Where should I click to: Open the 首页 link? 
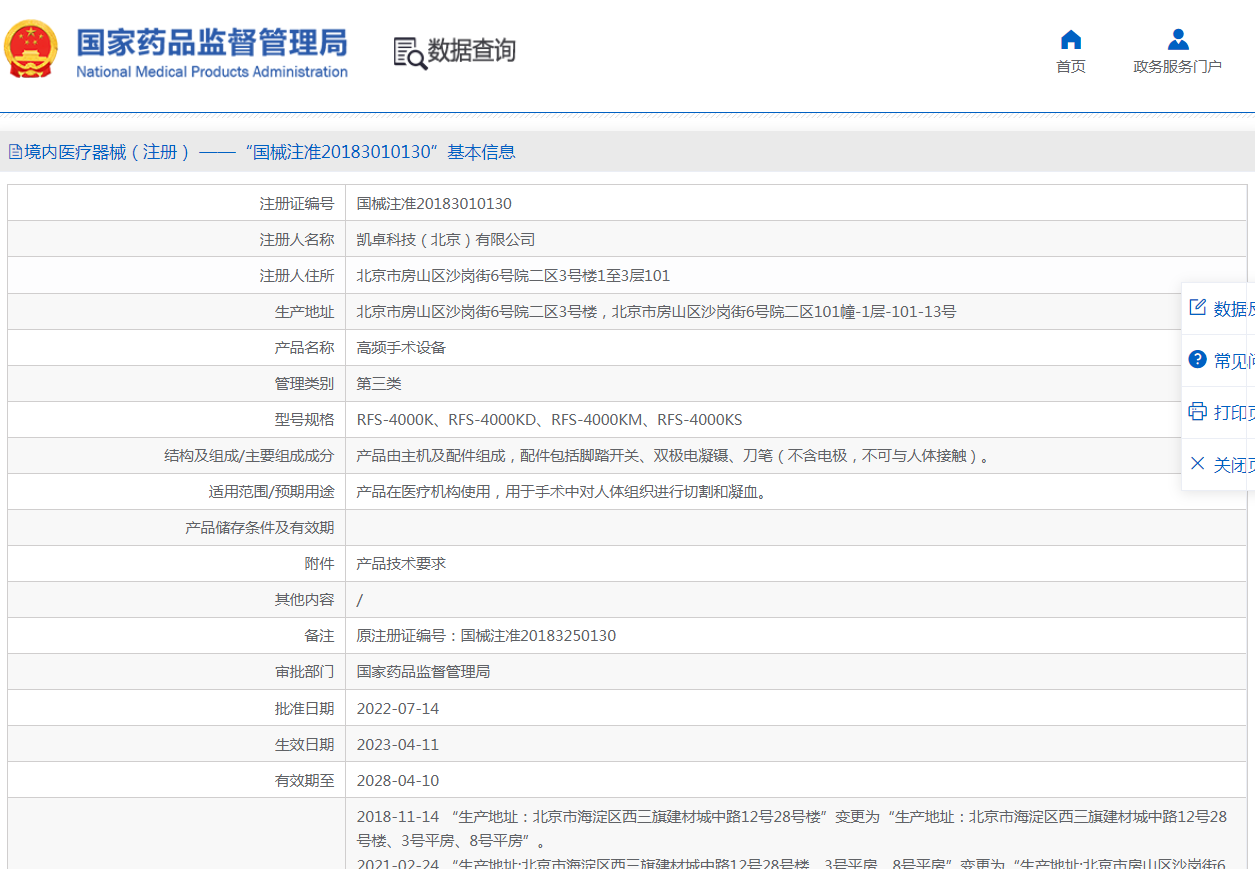1071,67
